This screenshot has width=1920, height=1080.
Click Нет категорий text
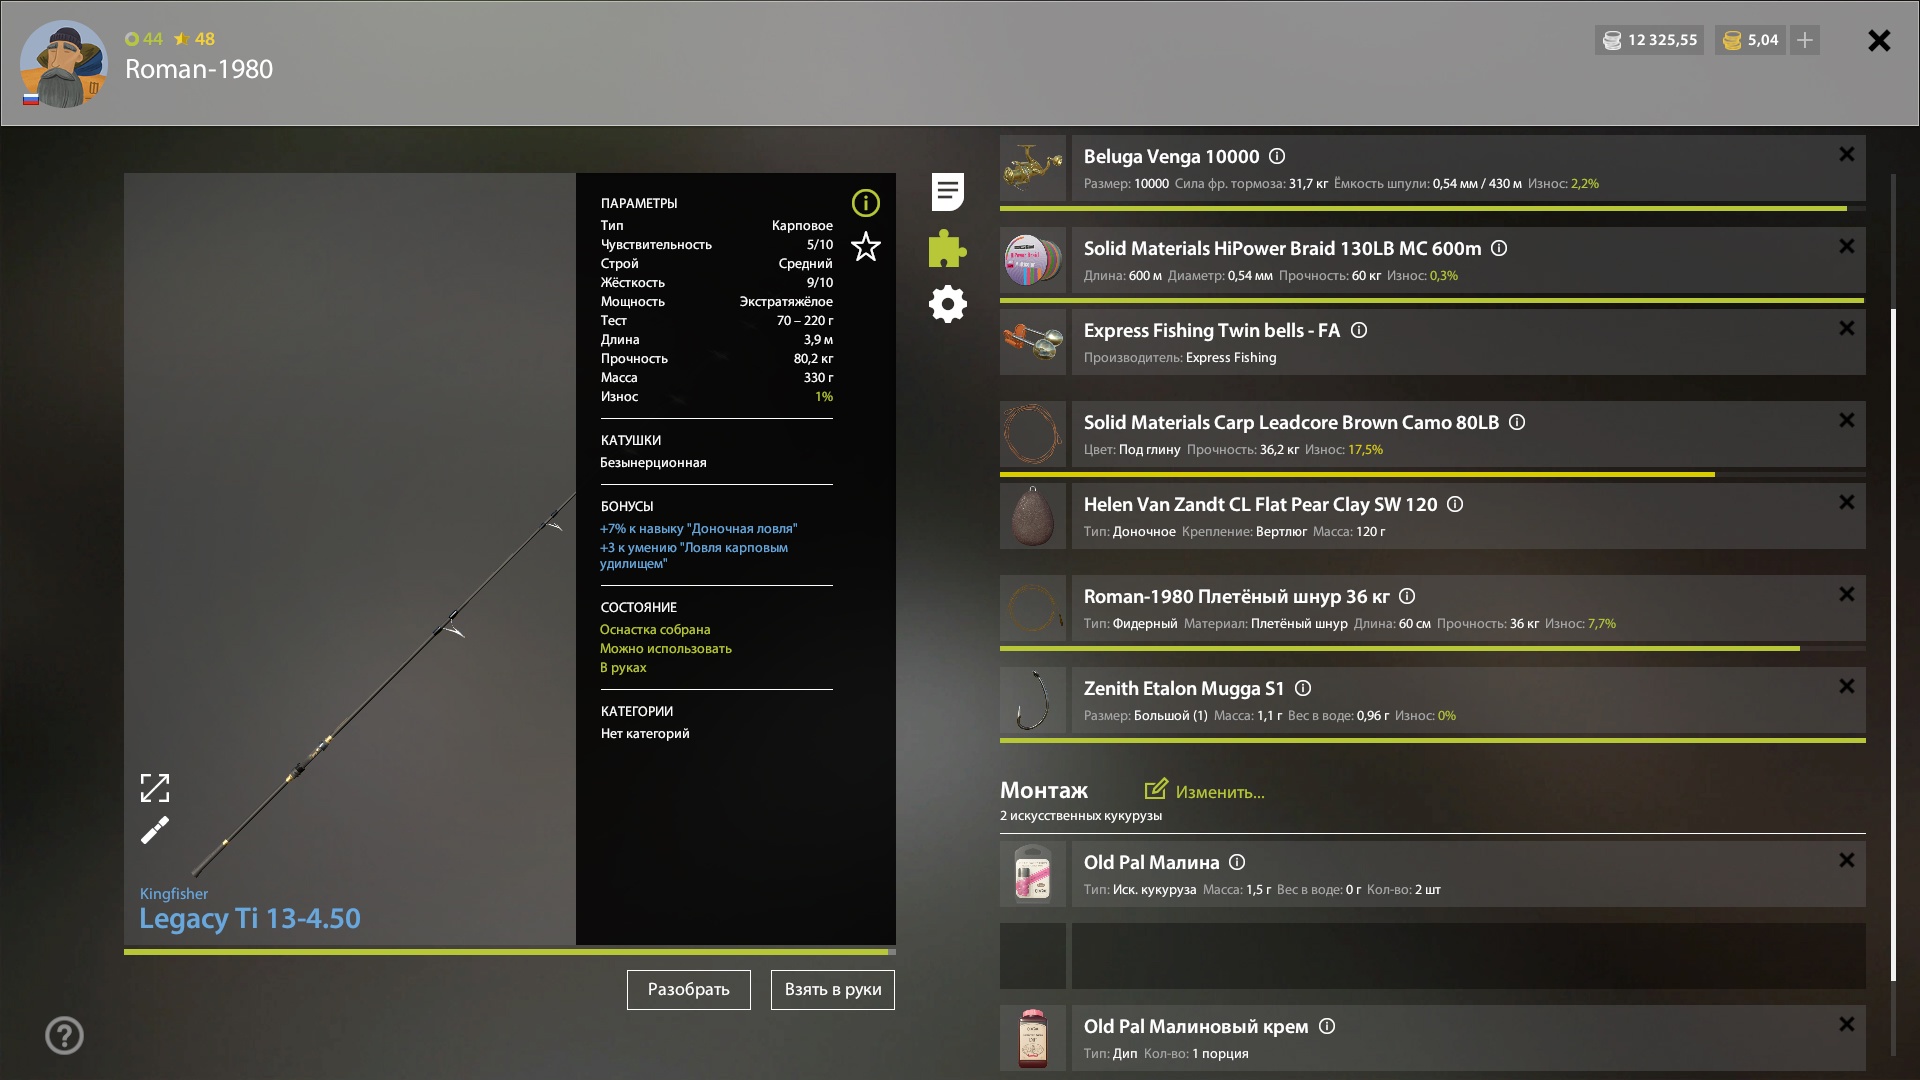[x=645, y=733]
